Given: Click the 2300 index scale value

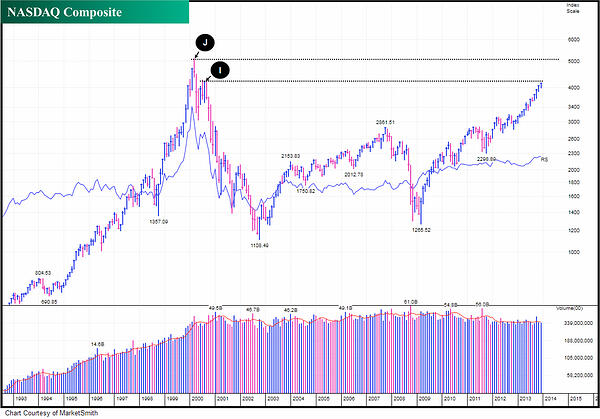Looking at the screenshot, I should pyautogui.click(x=574, y=153).
